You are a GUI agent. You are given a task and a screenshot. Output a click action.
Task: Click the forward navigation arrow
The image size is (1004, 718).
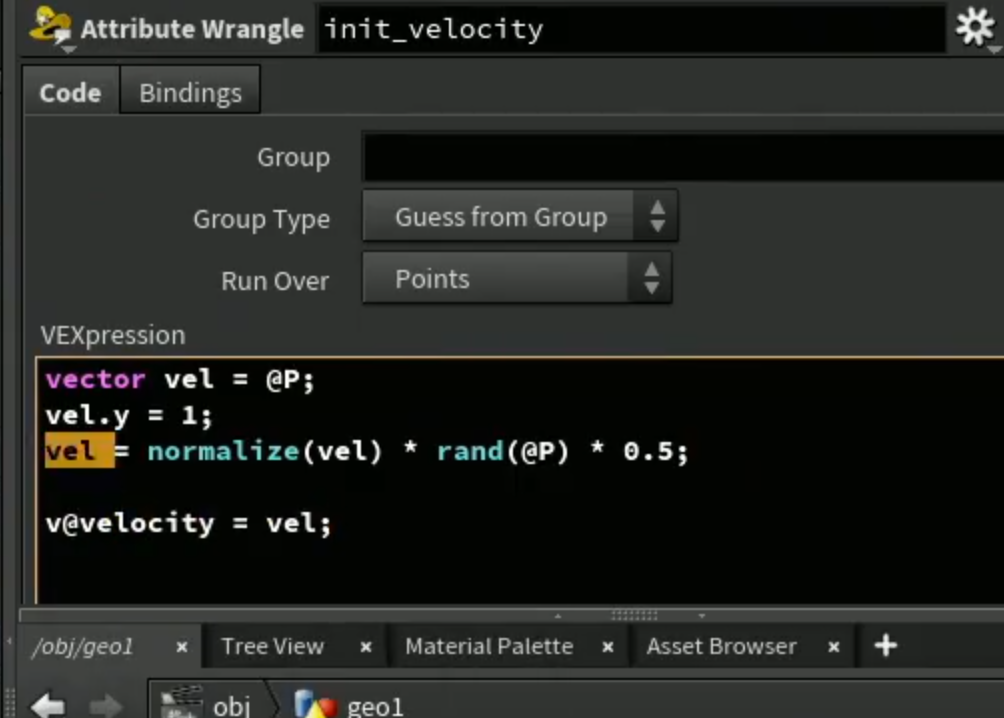(105, 705)
